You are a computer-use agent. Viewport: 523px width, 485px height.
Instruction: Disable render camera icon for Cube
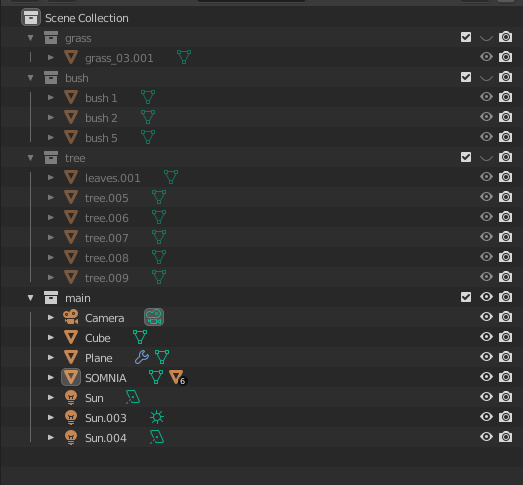[505, 337]
